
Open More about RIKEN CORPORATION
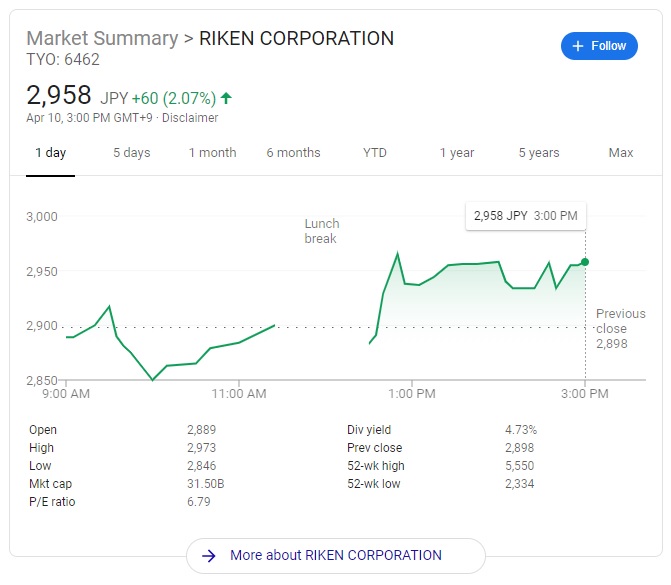click(x=335, y=555)
